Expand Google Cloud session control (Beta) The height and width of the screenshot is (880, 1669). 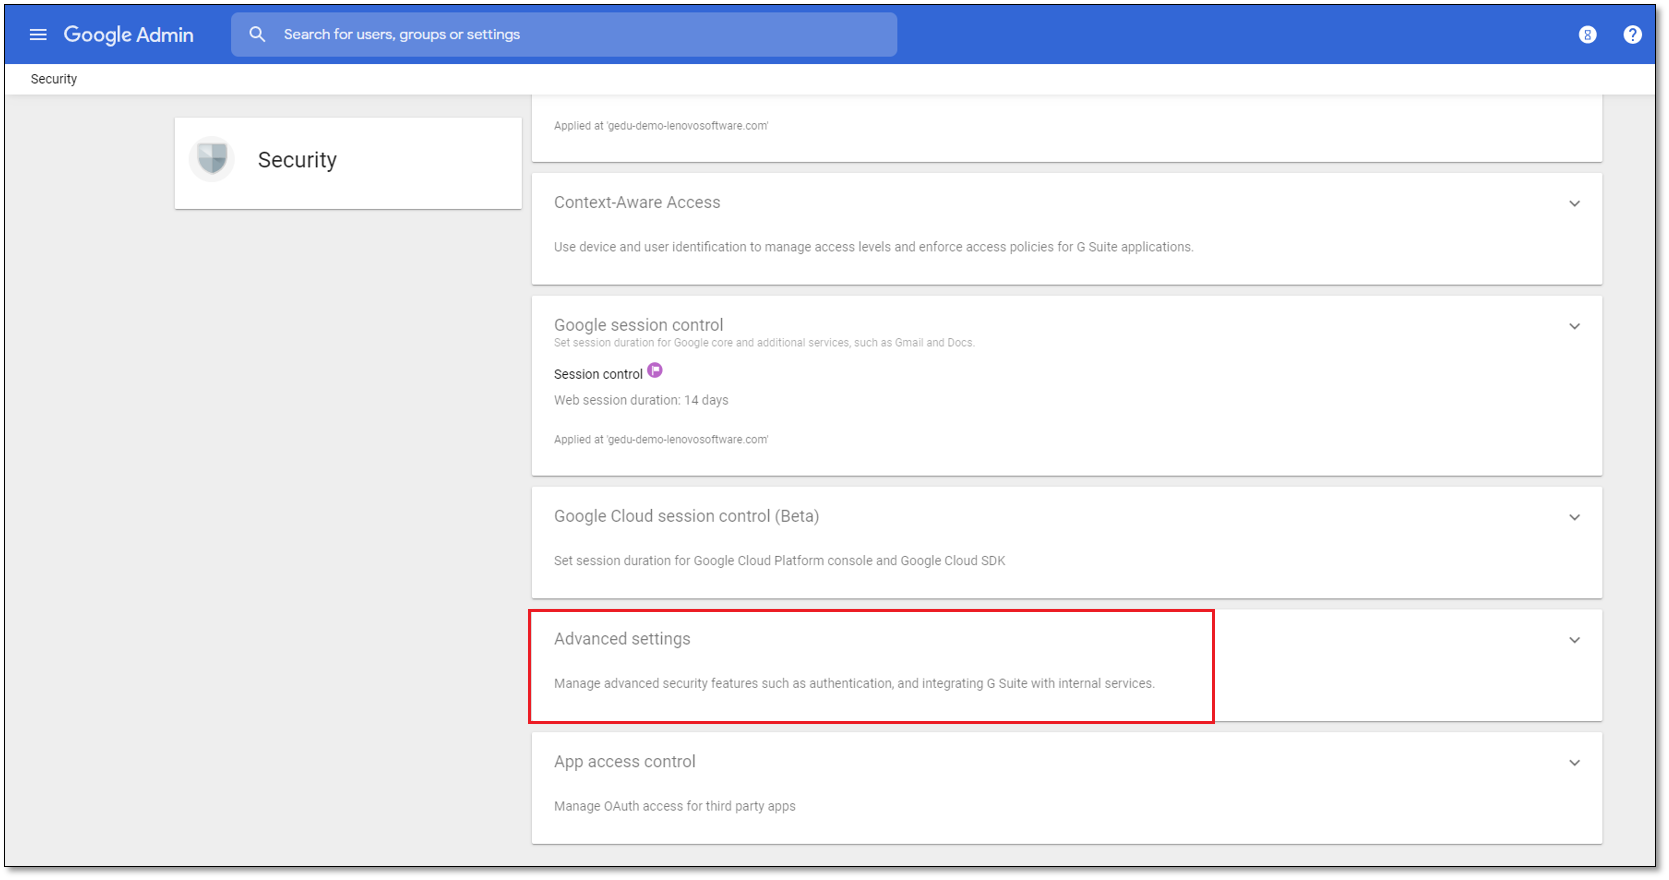click(x=1574, y=518)
